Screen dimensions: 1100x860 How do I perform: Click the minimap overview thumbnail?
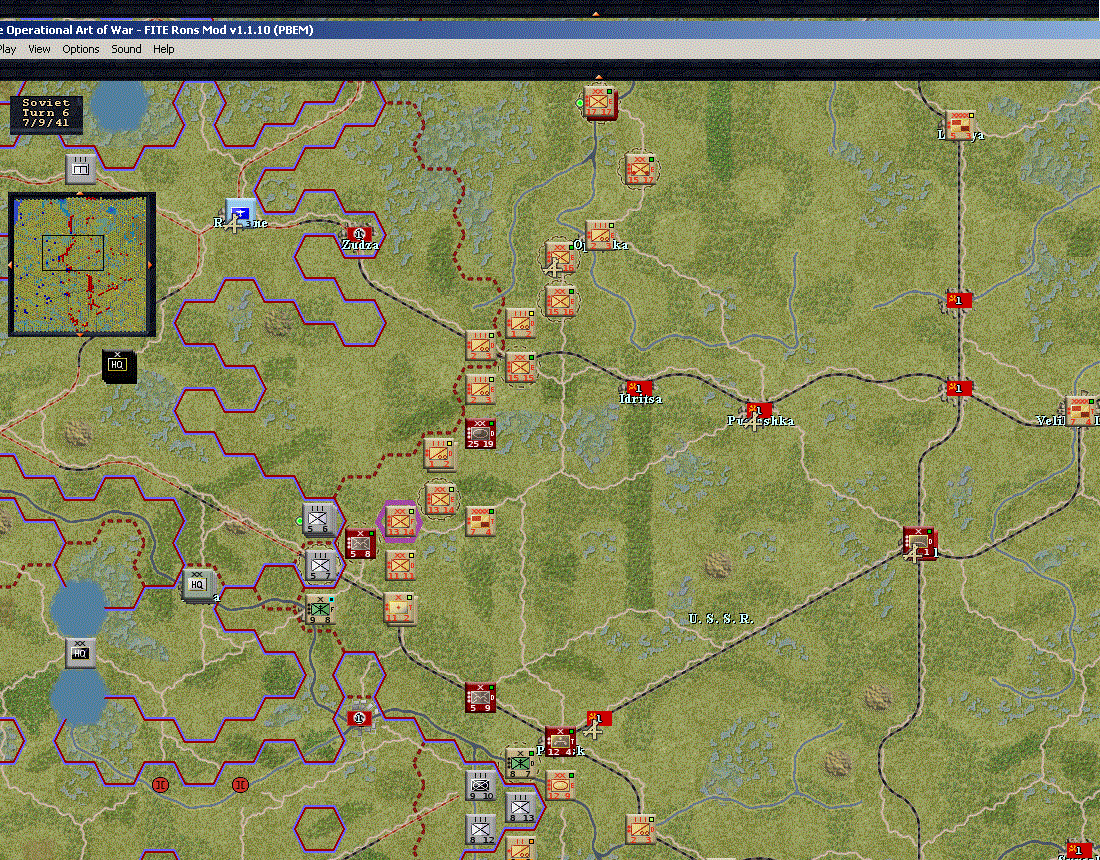81,264
